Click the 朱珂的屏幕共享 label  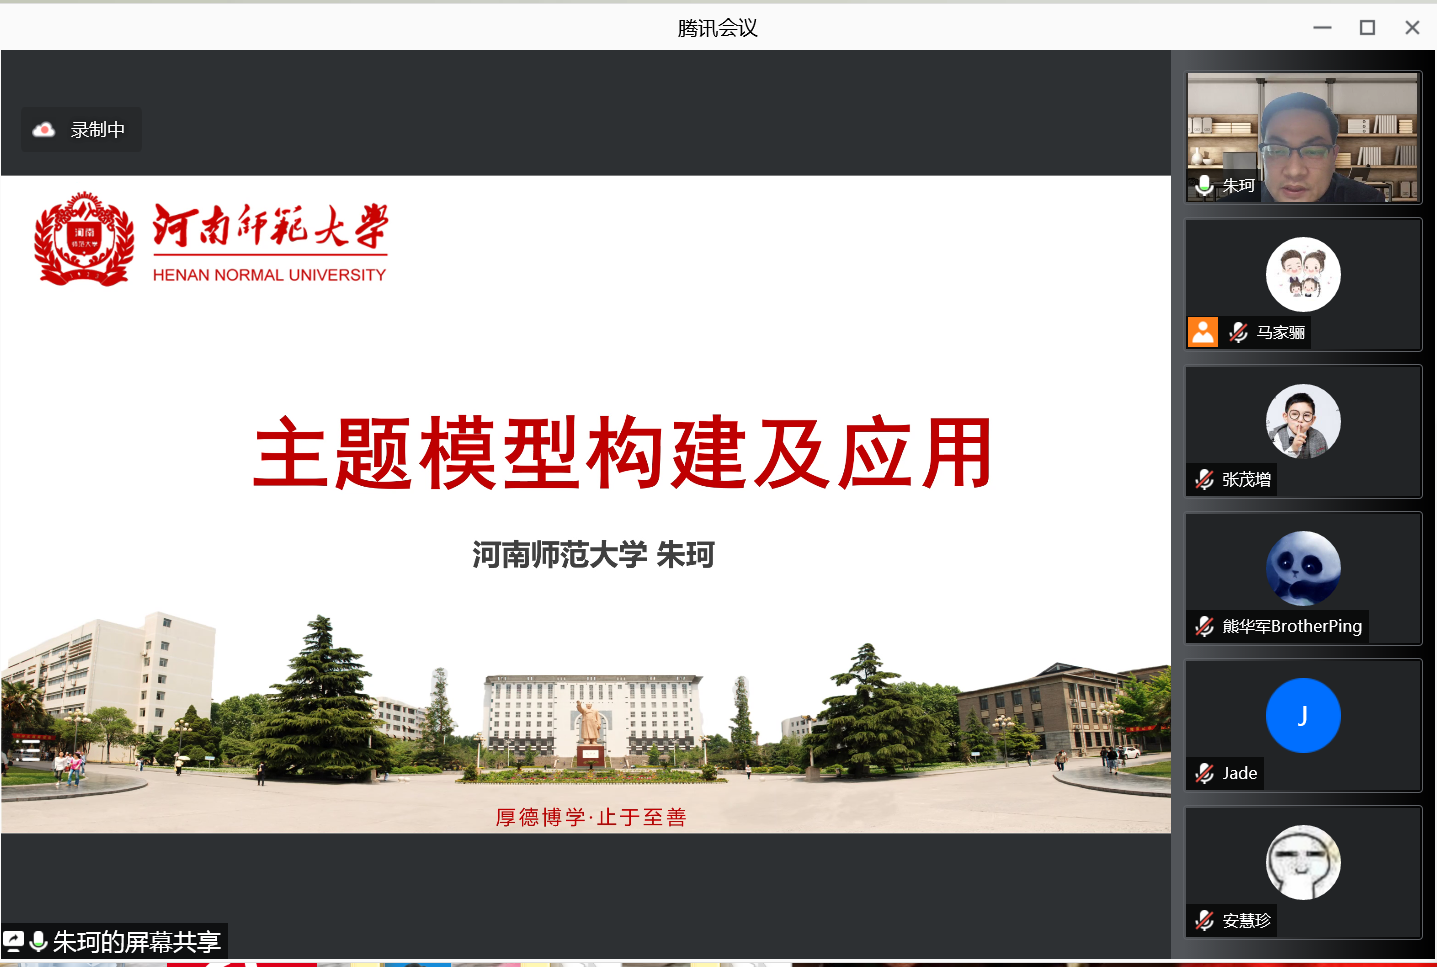pyautogui.click(x=136, y=942)
